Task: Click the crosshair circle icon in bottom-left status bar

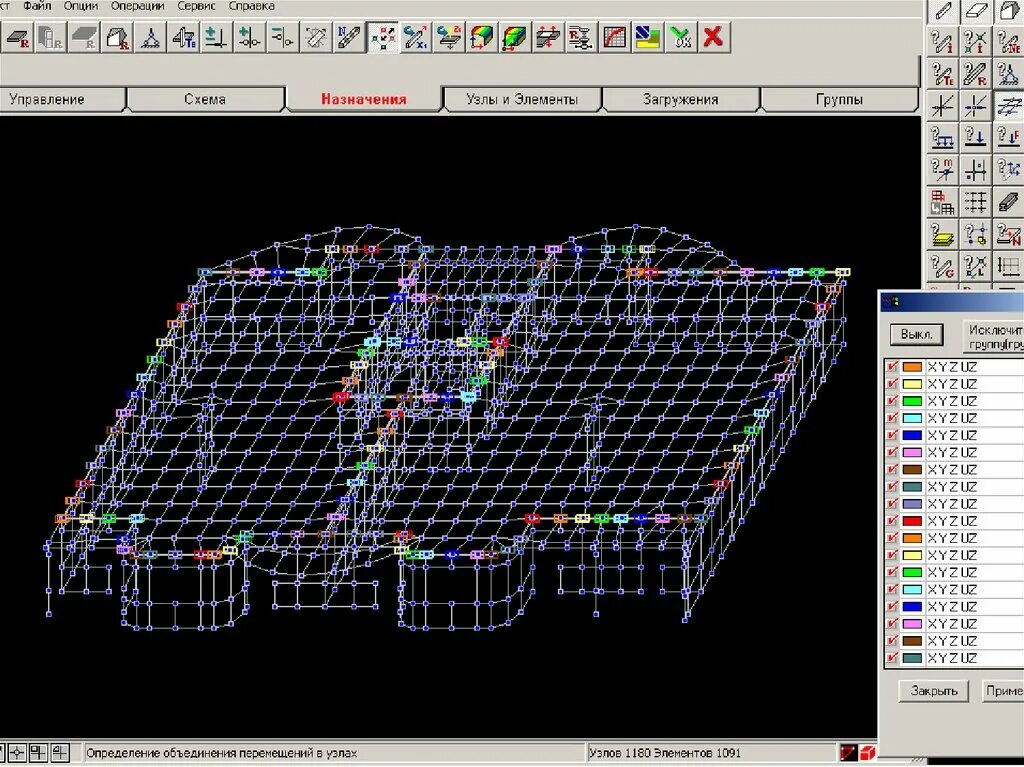Action: click(17, 753)
